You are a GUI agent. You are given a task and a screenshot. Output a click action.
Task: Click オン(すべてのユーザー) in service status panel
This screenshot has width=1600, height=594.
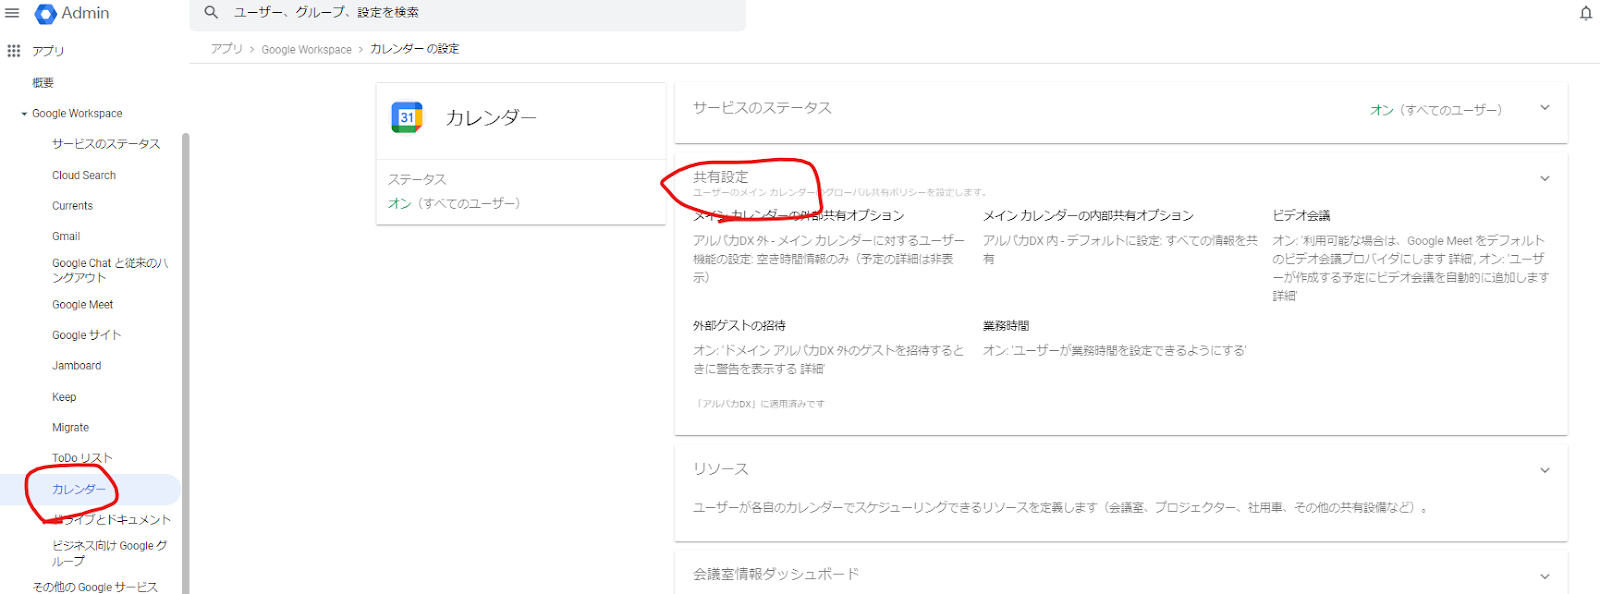tap(1436, 110)
